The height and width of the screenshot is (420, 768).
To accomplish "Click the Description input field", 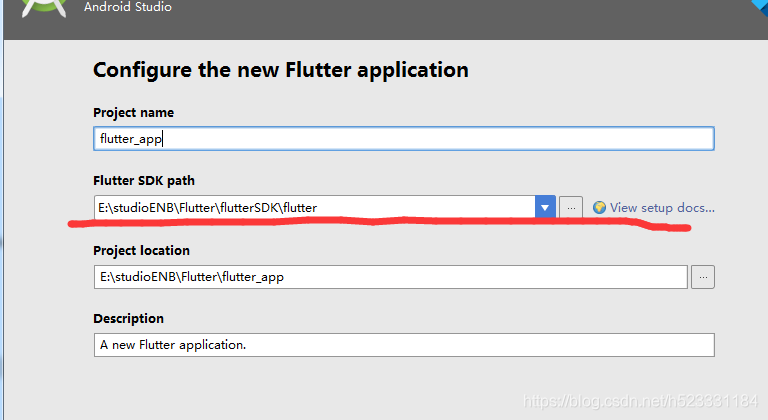I will tap(404, 345).
